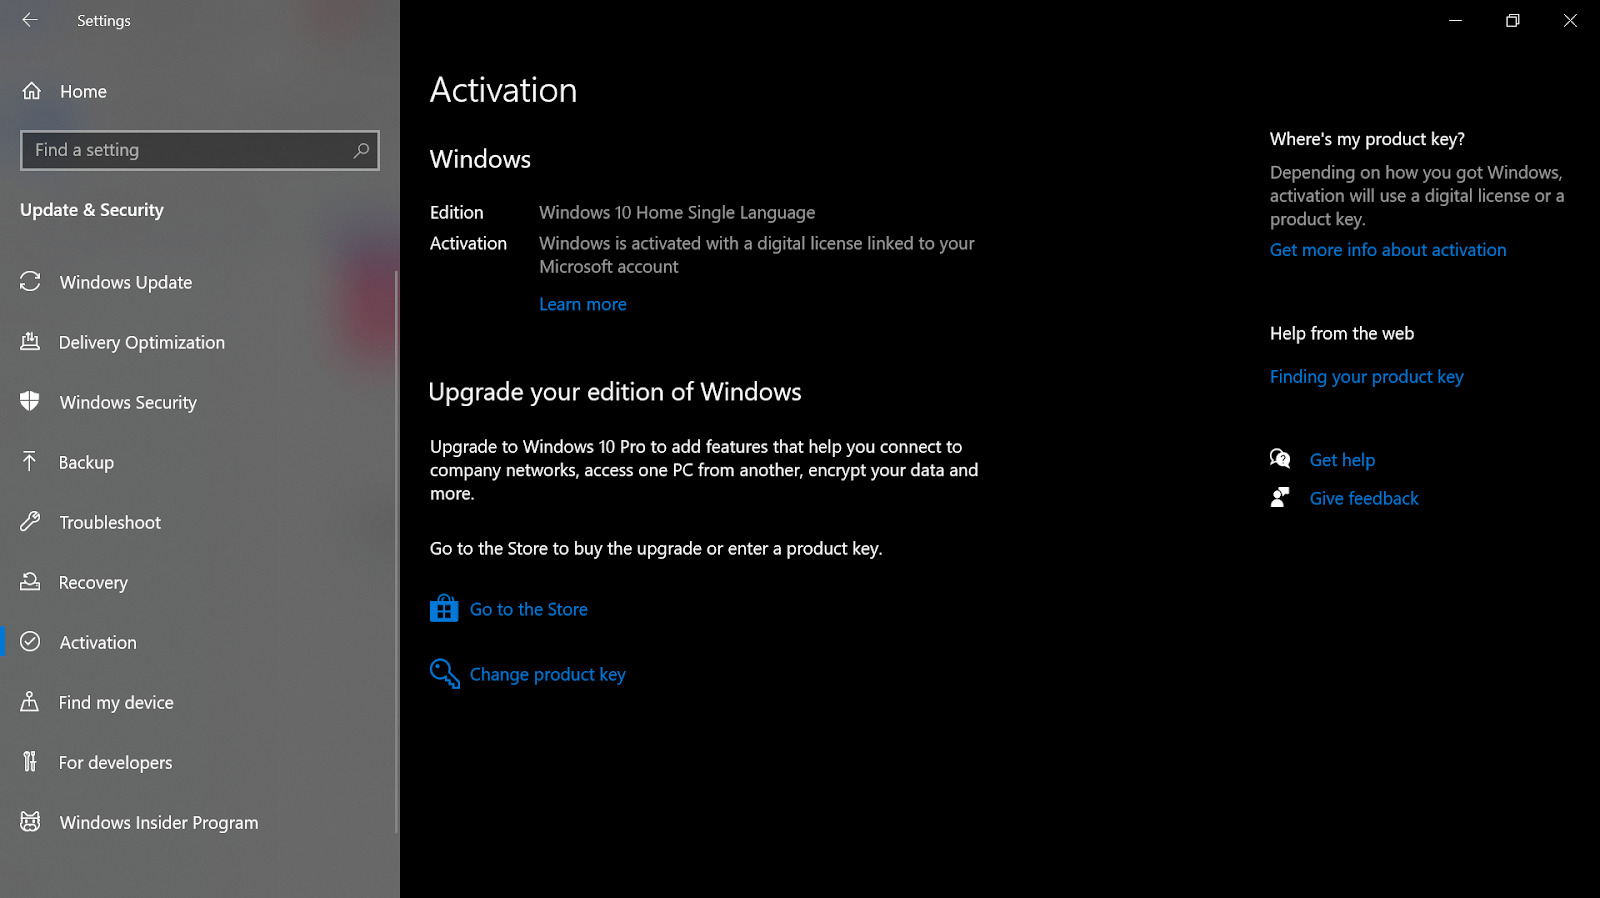Focus the Find a setting search box
1600x898 pixels.
pyautogui.click(x=200, y=150)
